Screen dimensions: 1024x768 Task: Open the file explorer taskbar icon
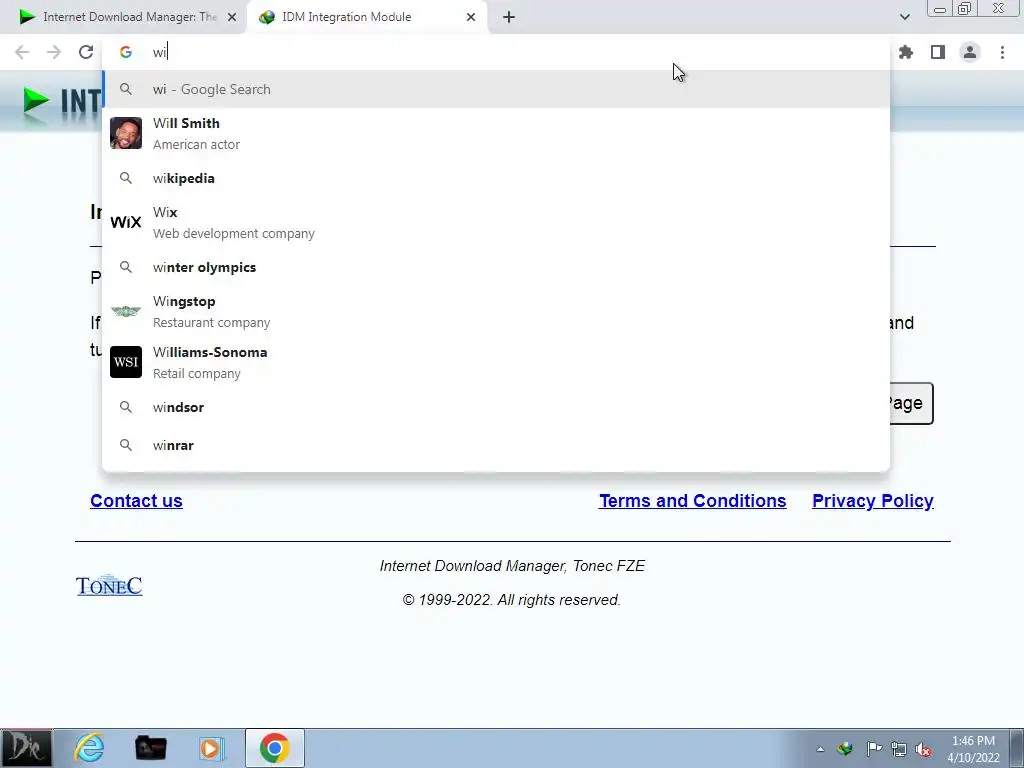coord(150,748)
